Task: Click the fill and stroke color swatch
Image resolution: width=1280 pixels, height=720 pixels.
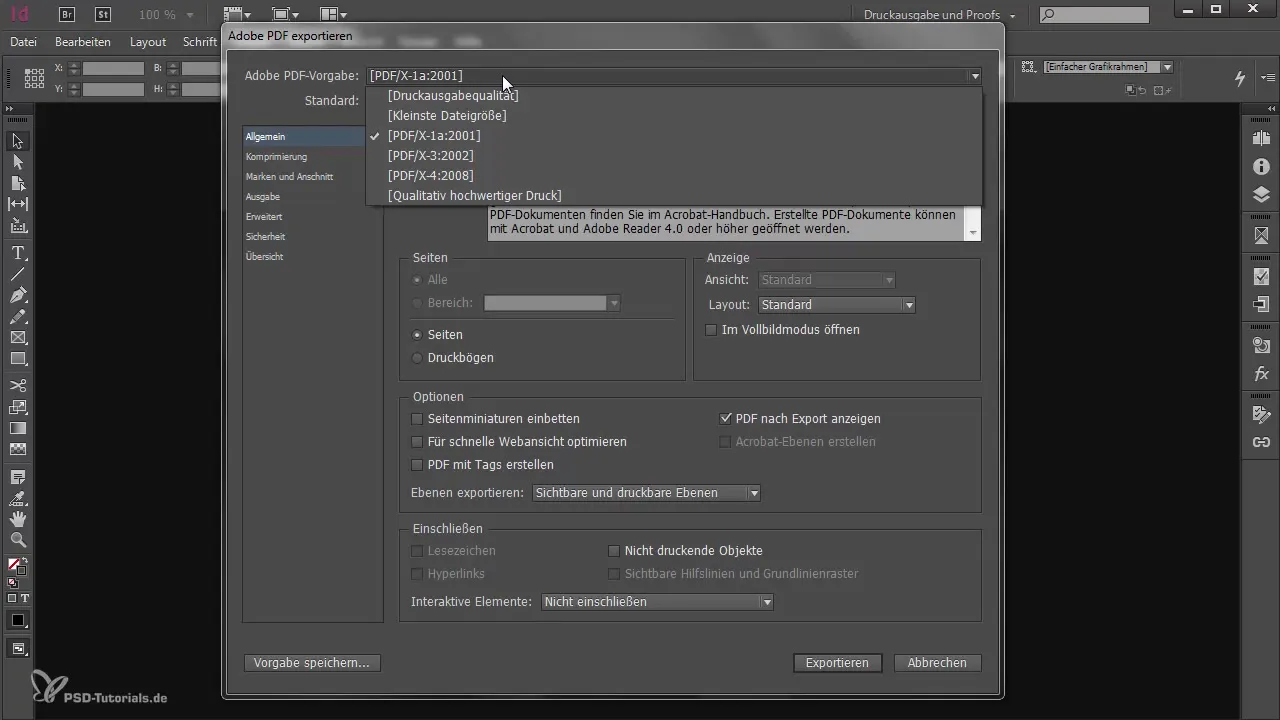Action: [16, 567]
